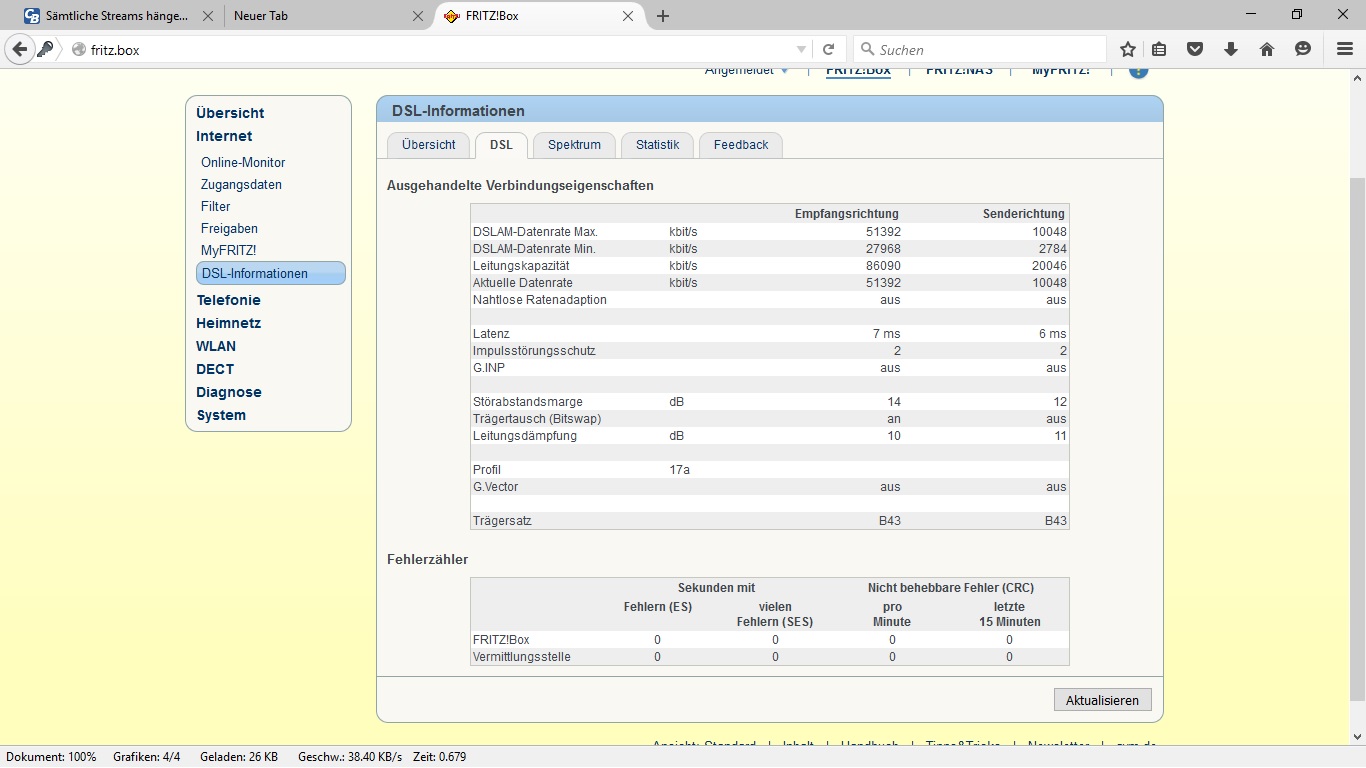Switch to the Statistik tab
Viewport: 1366px width, 768px height.
tap(657, 145)
